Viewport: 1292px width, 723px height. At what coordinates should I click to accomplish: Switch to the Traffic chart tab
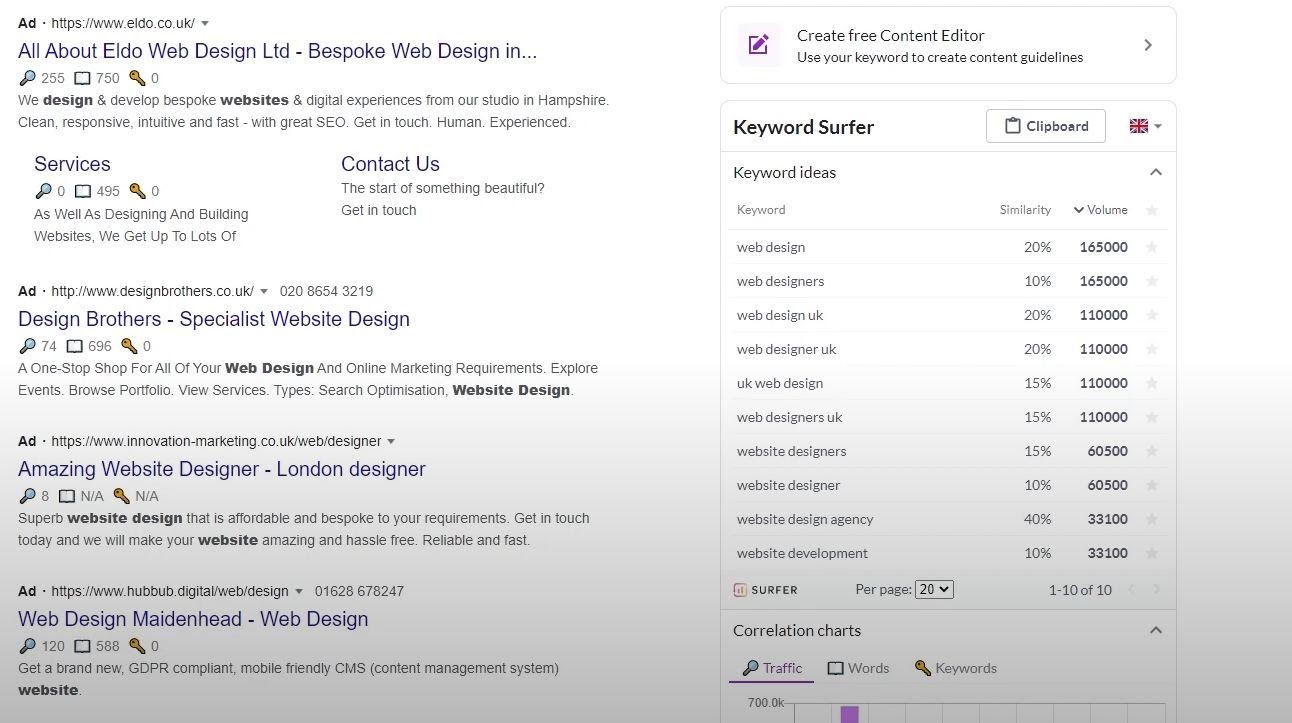[772, 668]
